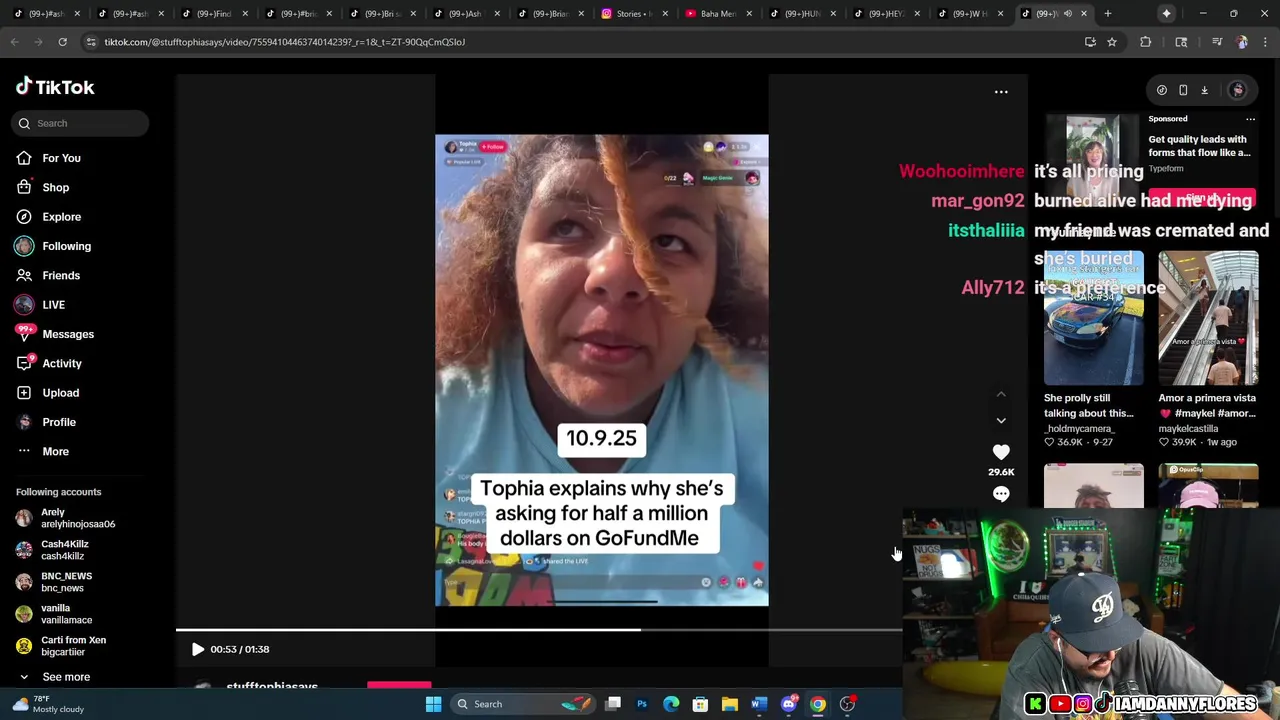Open the For You feed
1280x720 pixels.
(61, 158)
